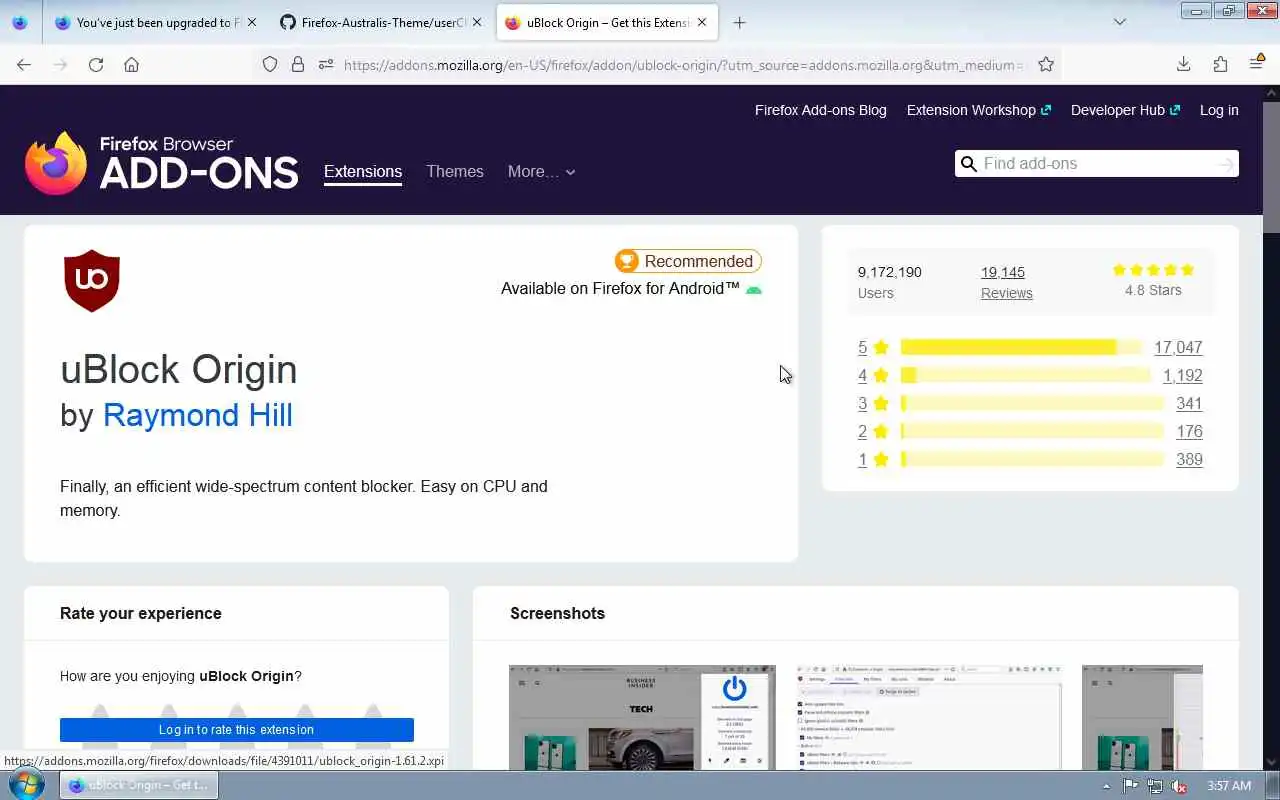
Task: Click the muted volume tray icon
Action: 1179,786
